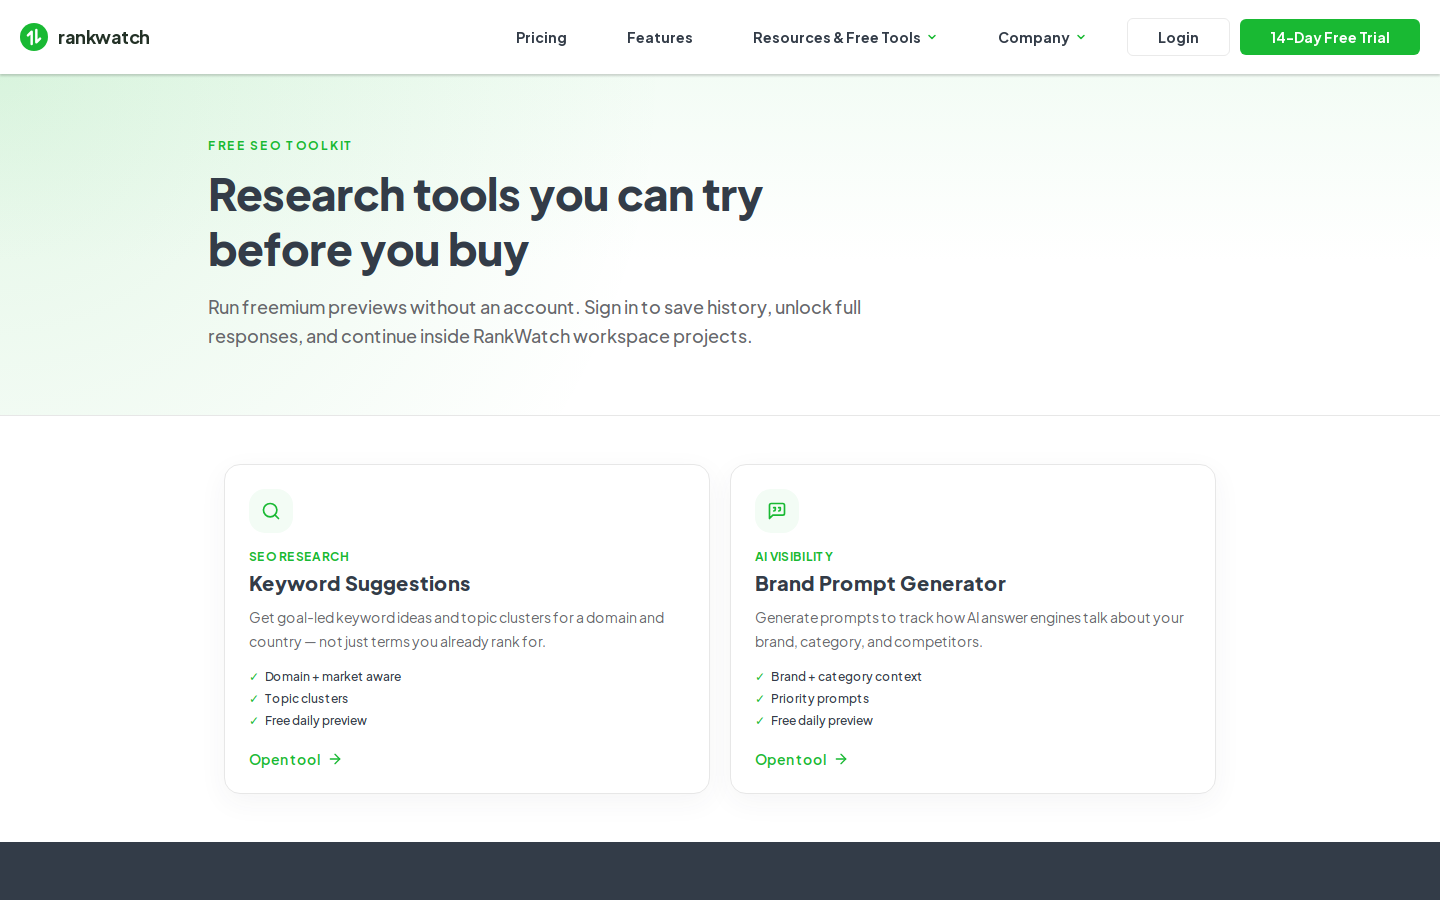This screenshot has height=900, width=1440.
Task: Open the Resources & Free Tools menu
Action: point(844,37)
